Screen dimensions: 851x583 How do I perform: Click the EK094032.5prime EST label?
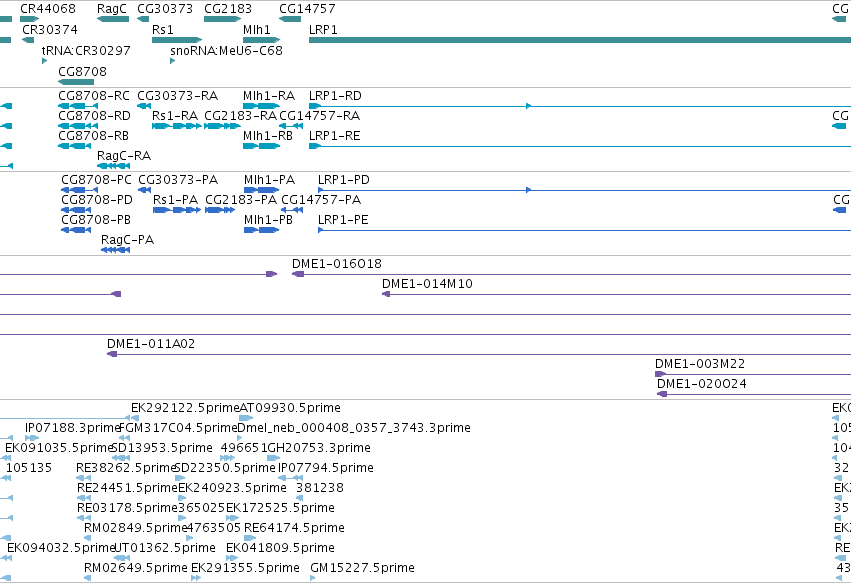coord(61,548)
